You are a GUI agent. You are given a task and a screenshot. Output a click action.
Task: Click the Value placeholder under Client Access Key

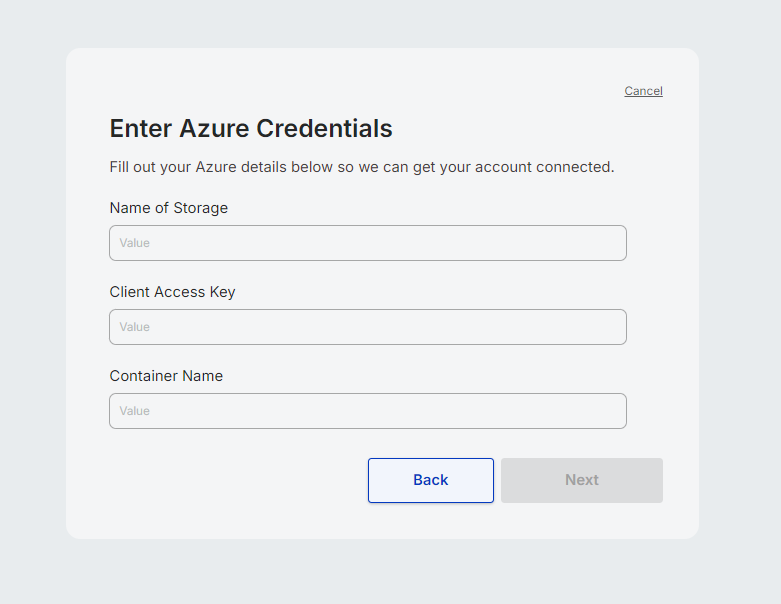coord(134,327)
